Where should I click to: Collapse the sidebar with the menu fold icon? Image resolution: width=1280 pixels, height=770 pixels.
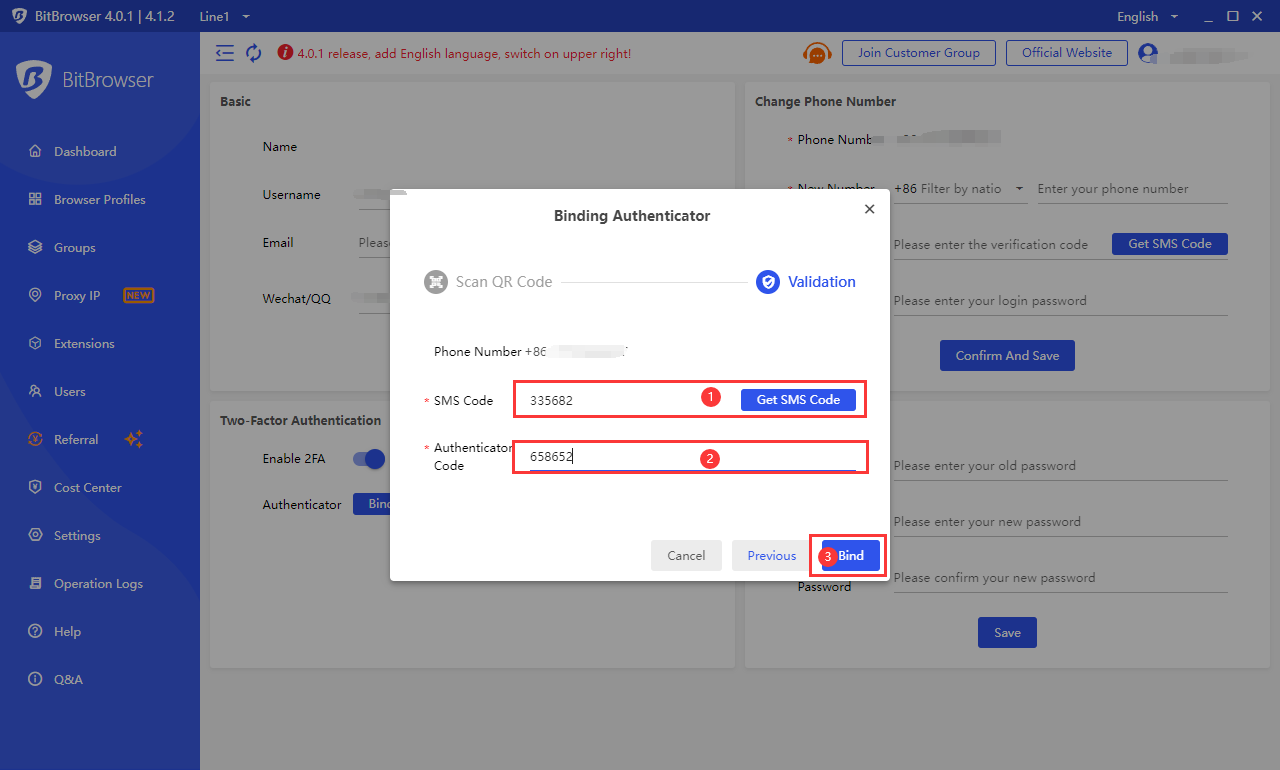225,53
